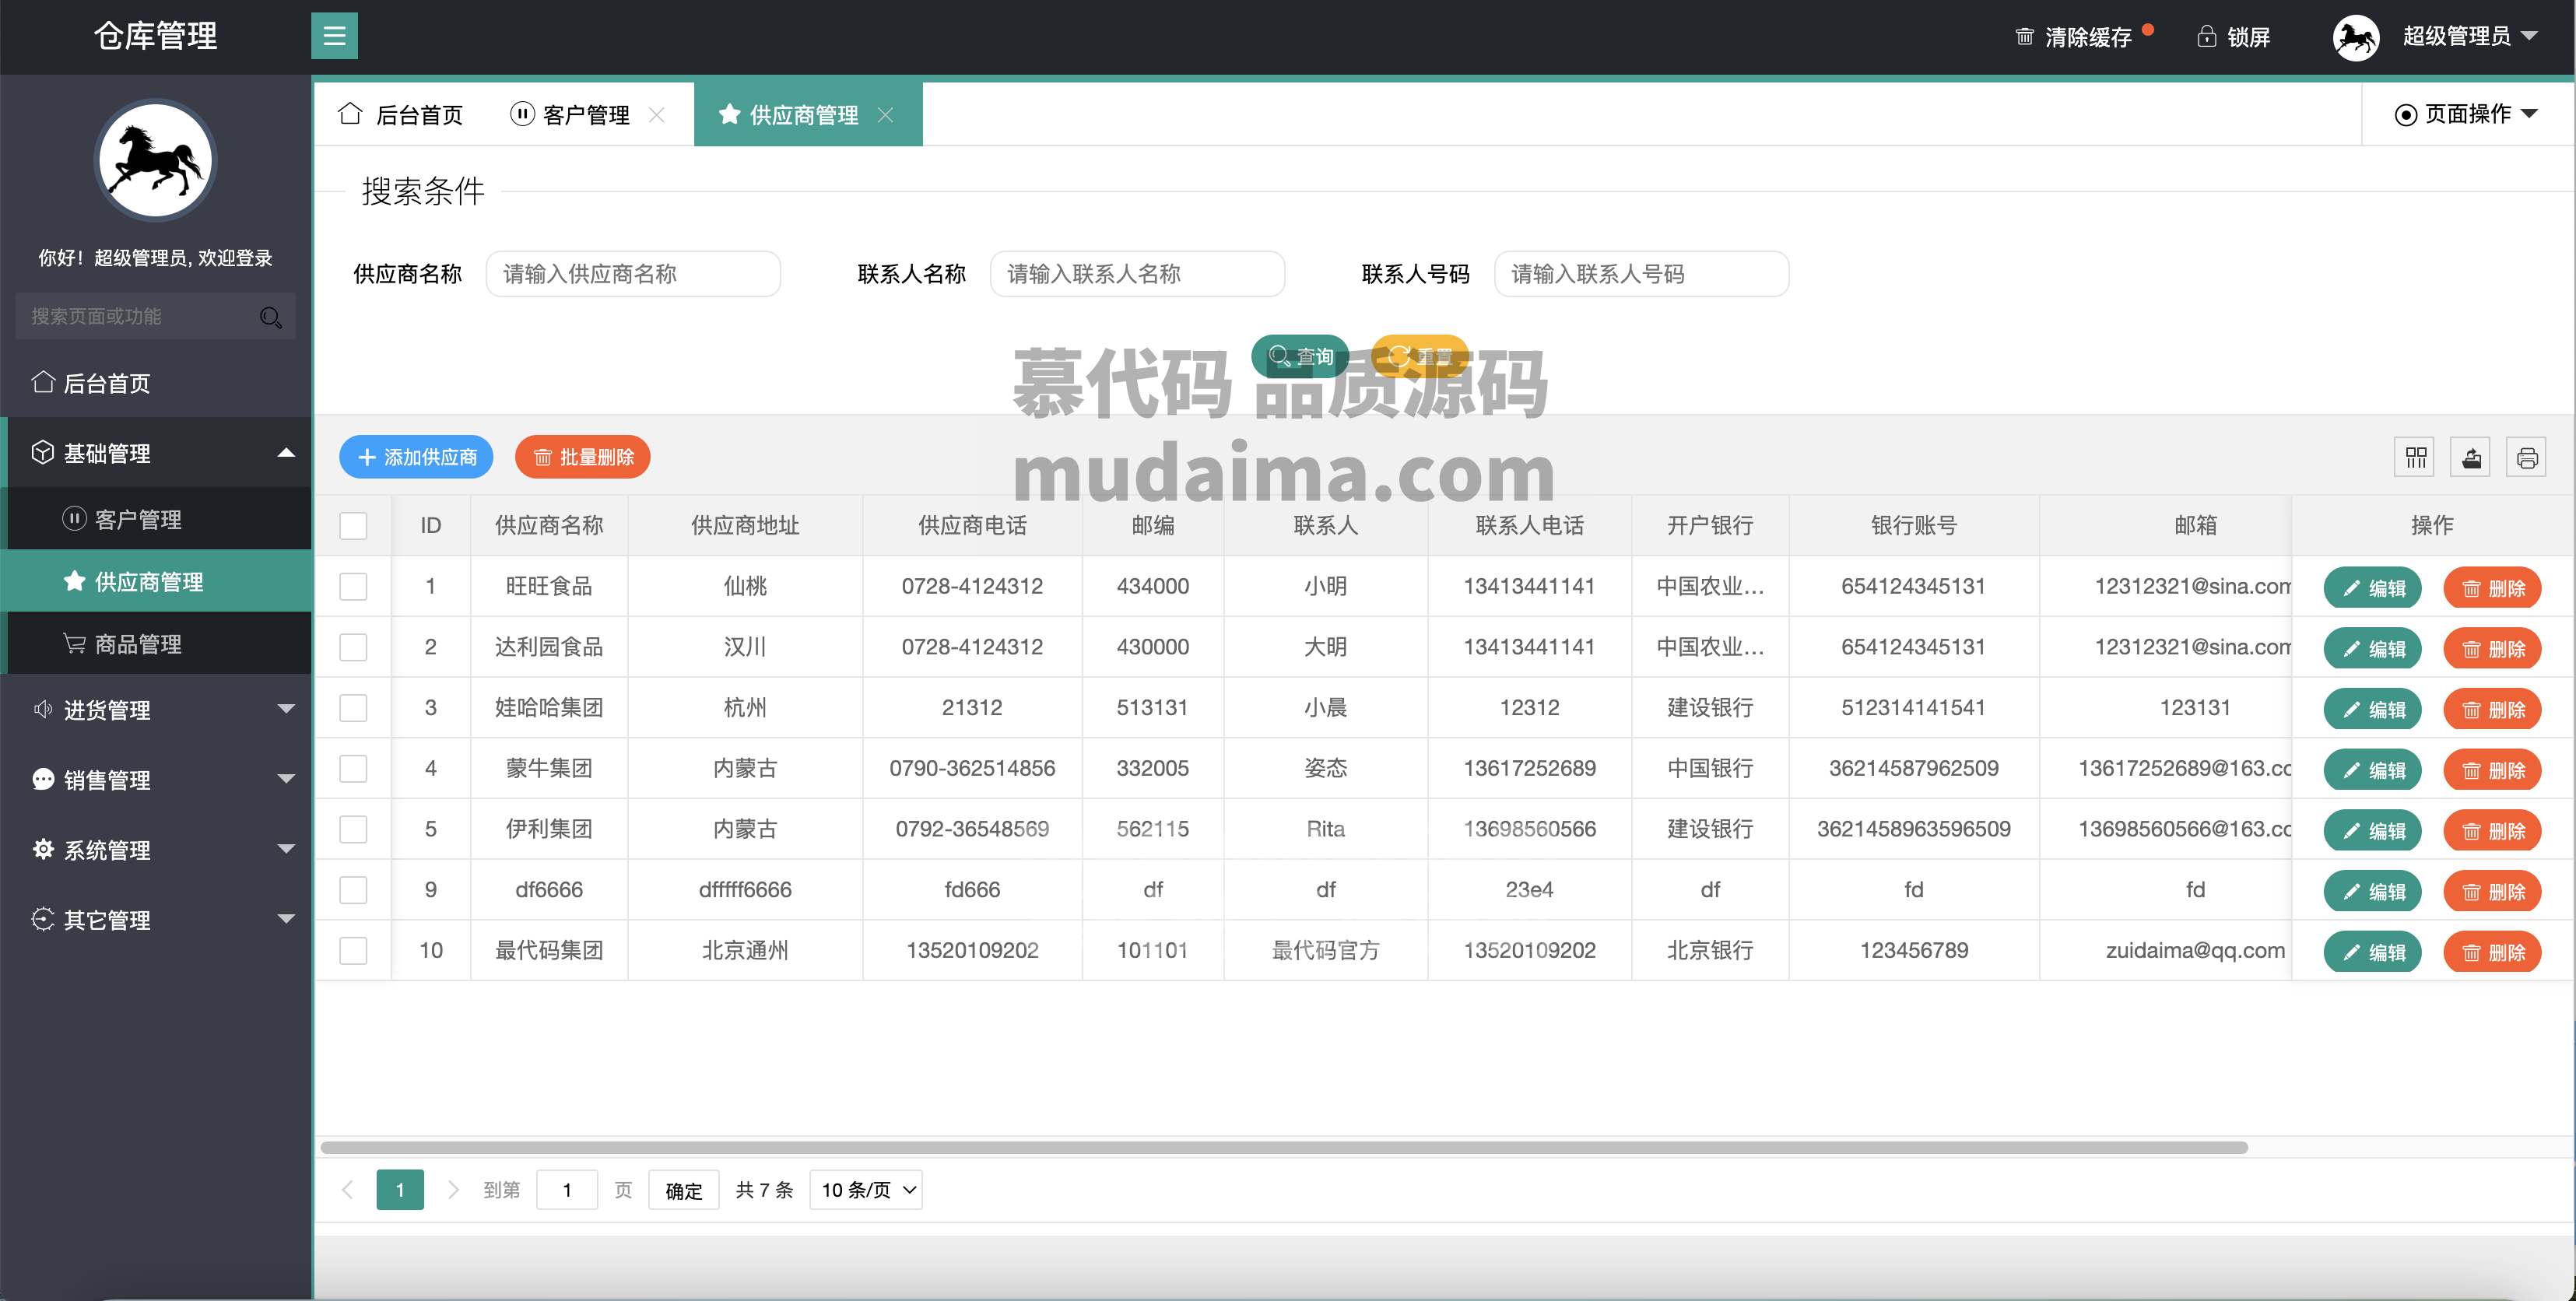Go to the next page arrow

[453, 1189]
